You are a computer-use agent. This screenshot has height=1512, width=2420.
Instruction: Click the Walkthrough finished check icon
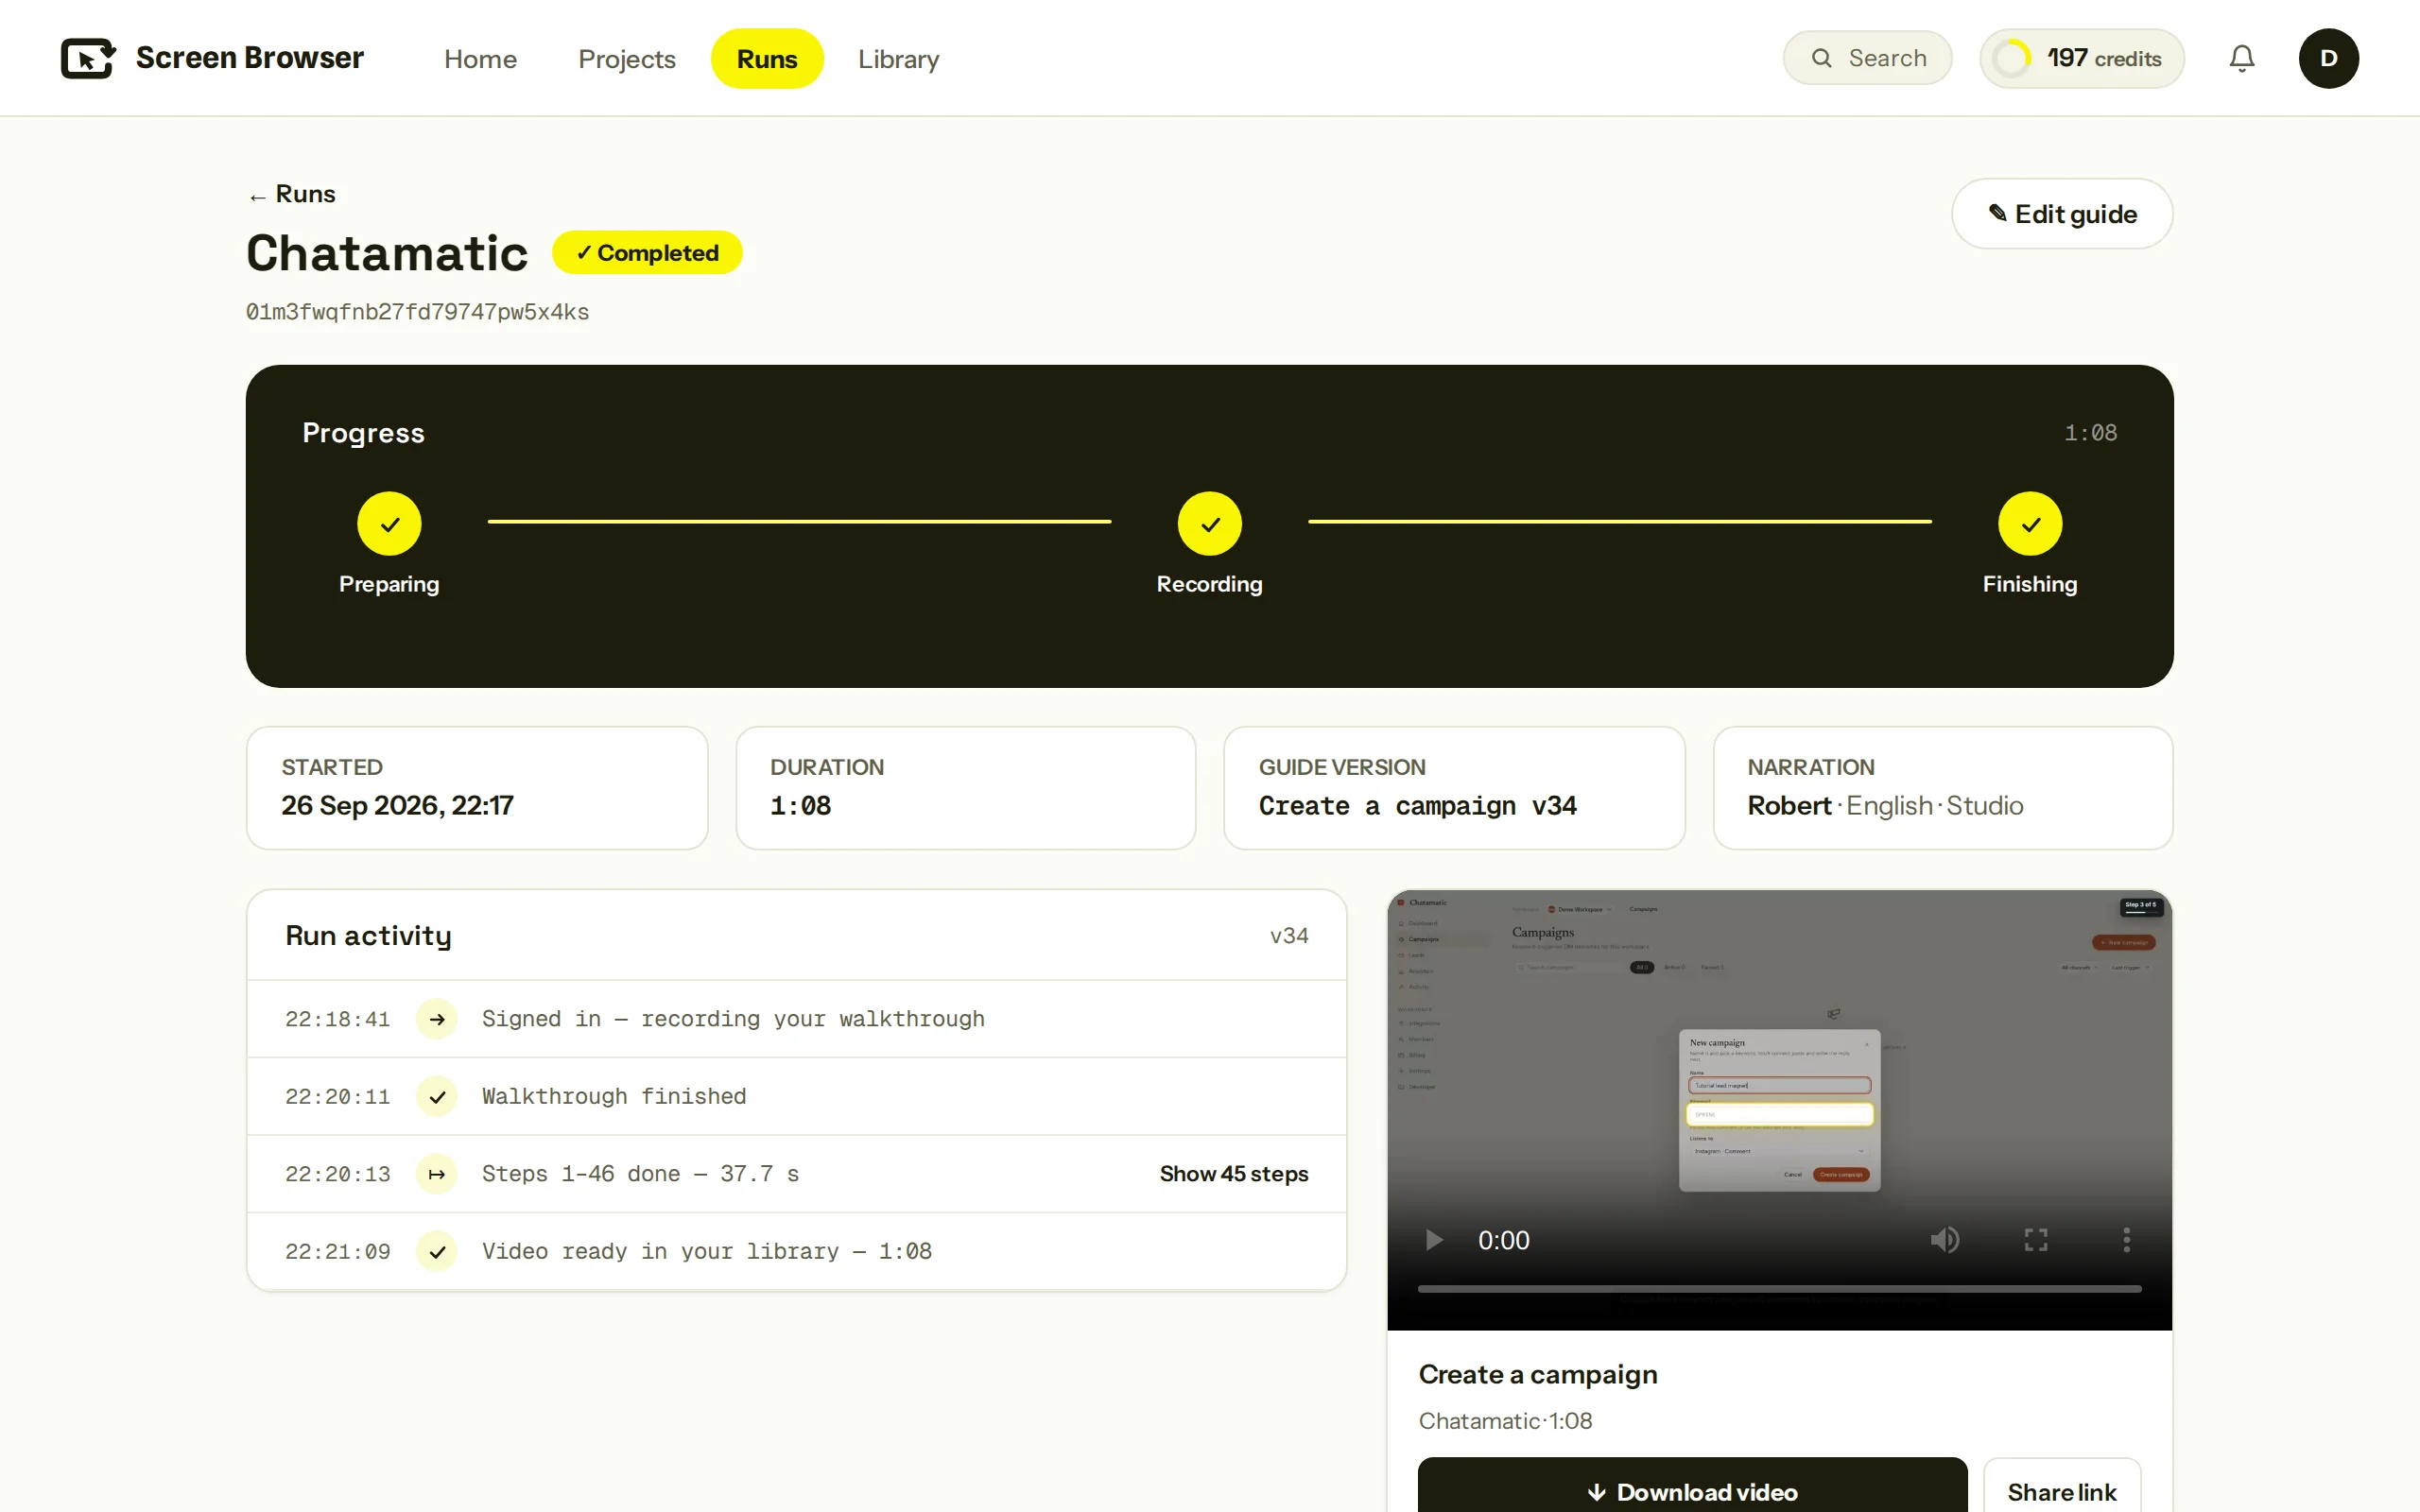point(437,1096)
